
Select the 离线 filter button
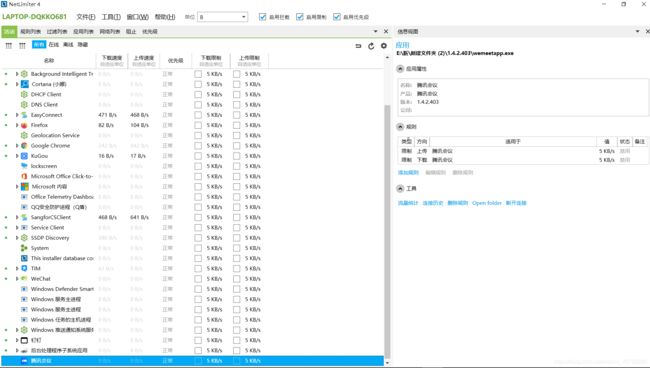click(x=68, y=45)
